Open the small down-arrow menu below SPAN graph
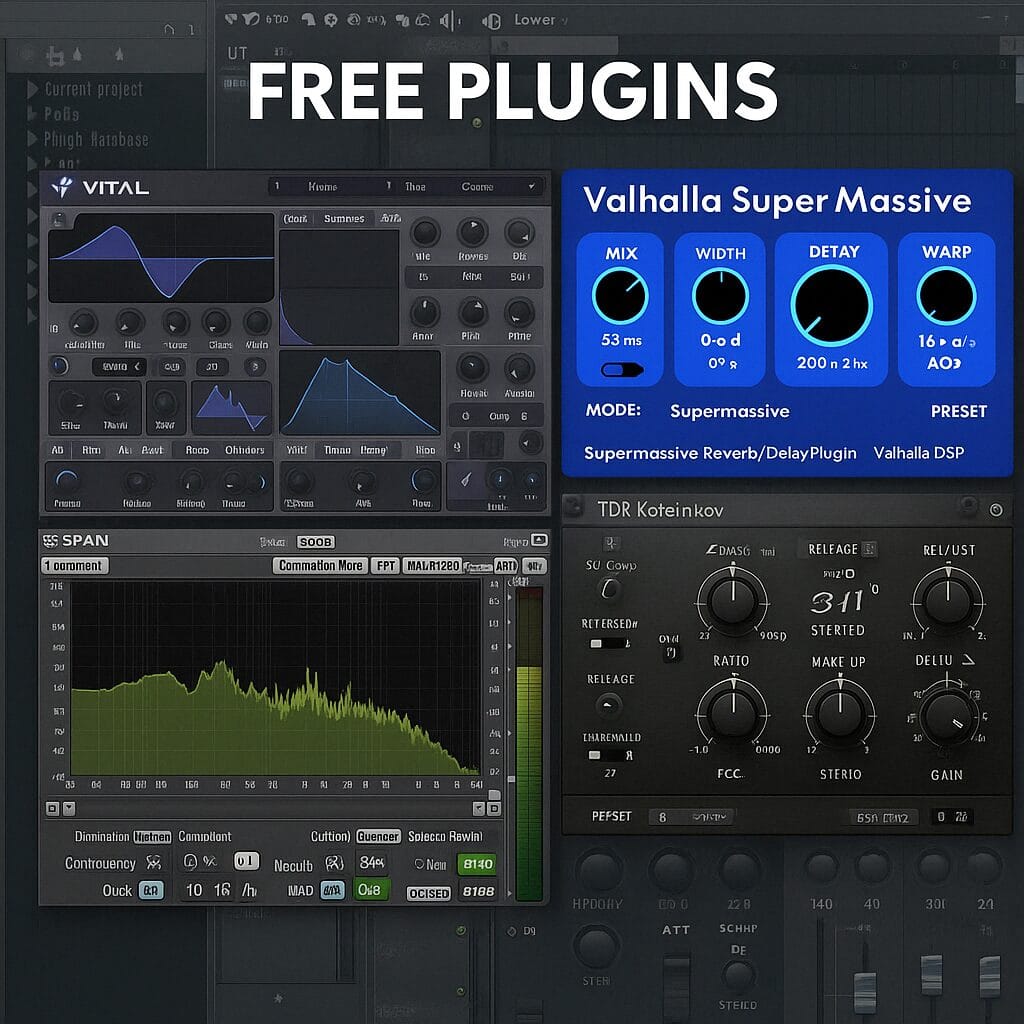1024x1024 pixels. (69, 808)
